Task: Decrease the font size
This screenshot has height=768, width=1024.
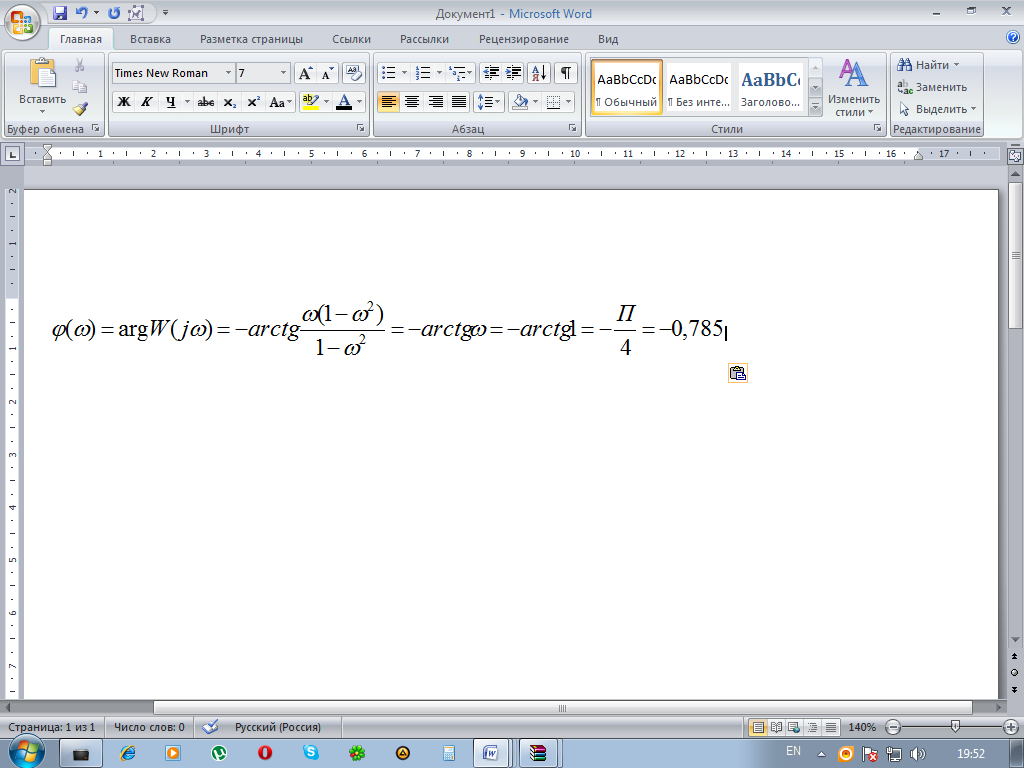Action: (x=328, y=73)
